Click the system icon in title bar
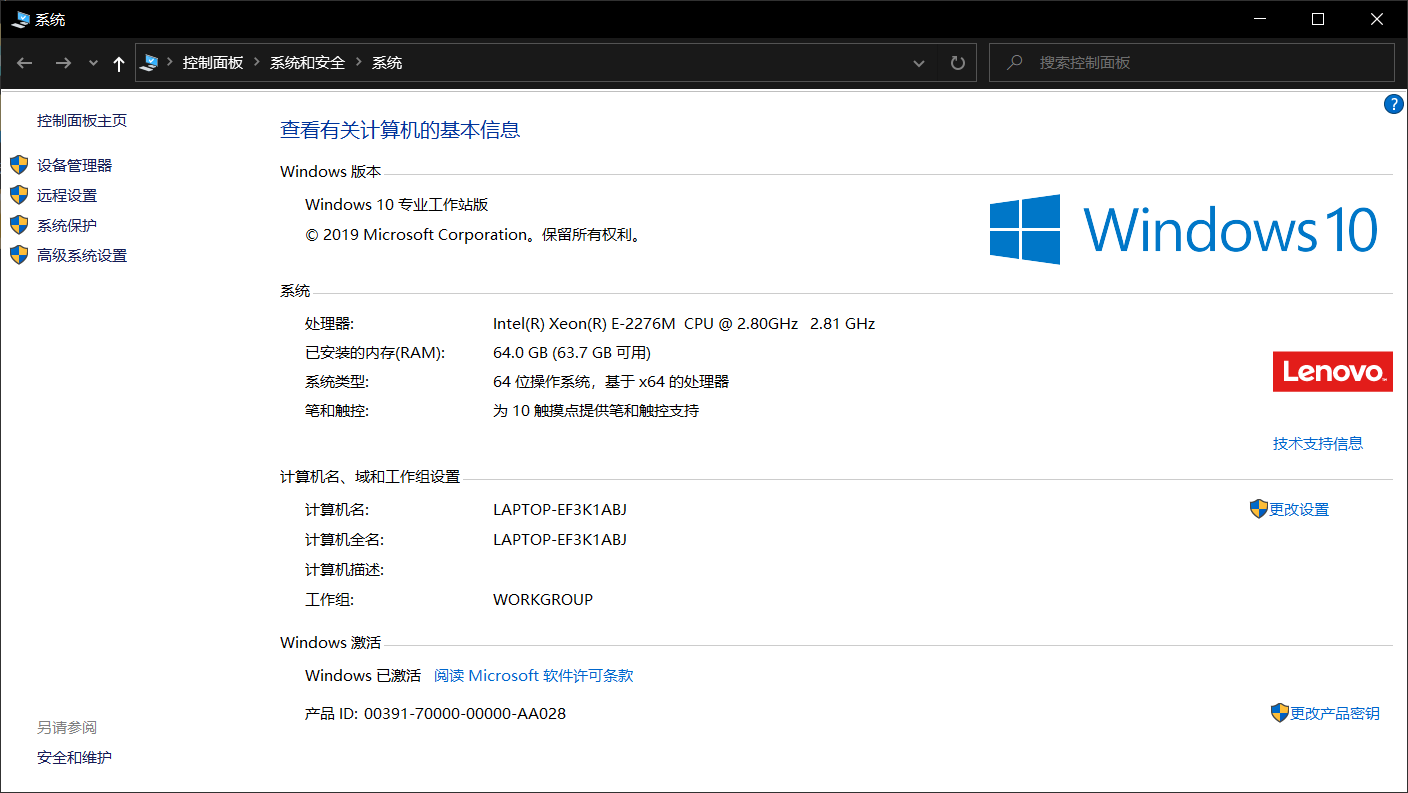1408x793 pixels. 21,19
